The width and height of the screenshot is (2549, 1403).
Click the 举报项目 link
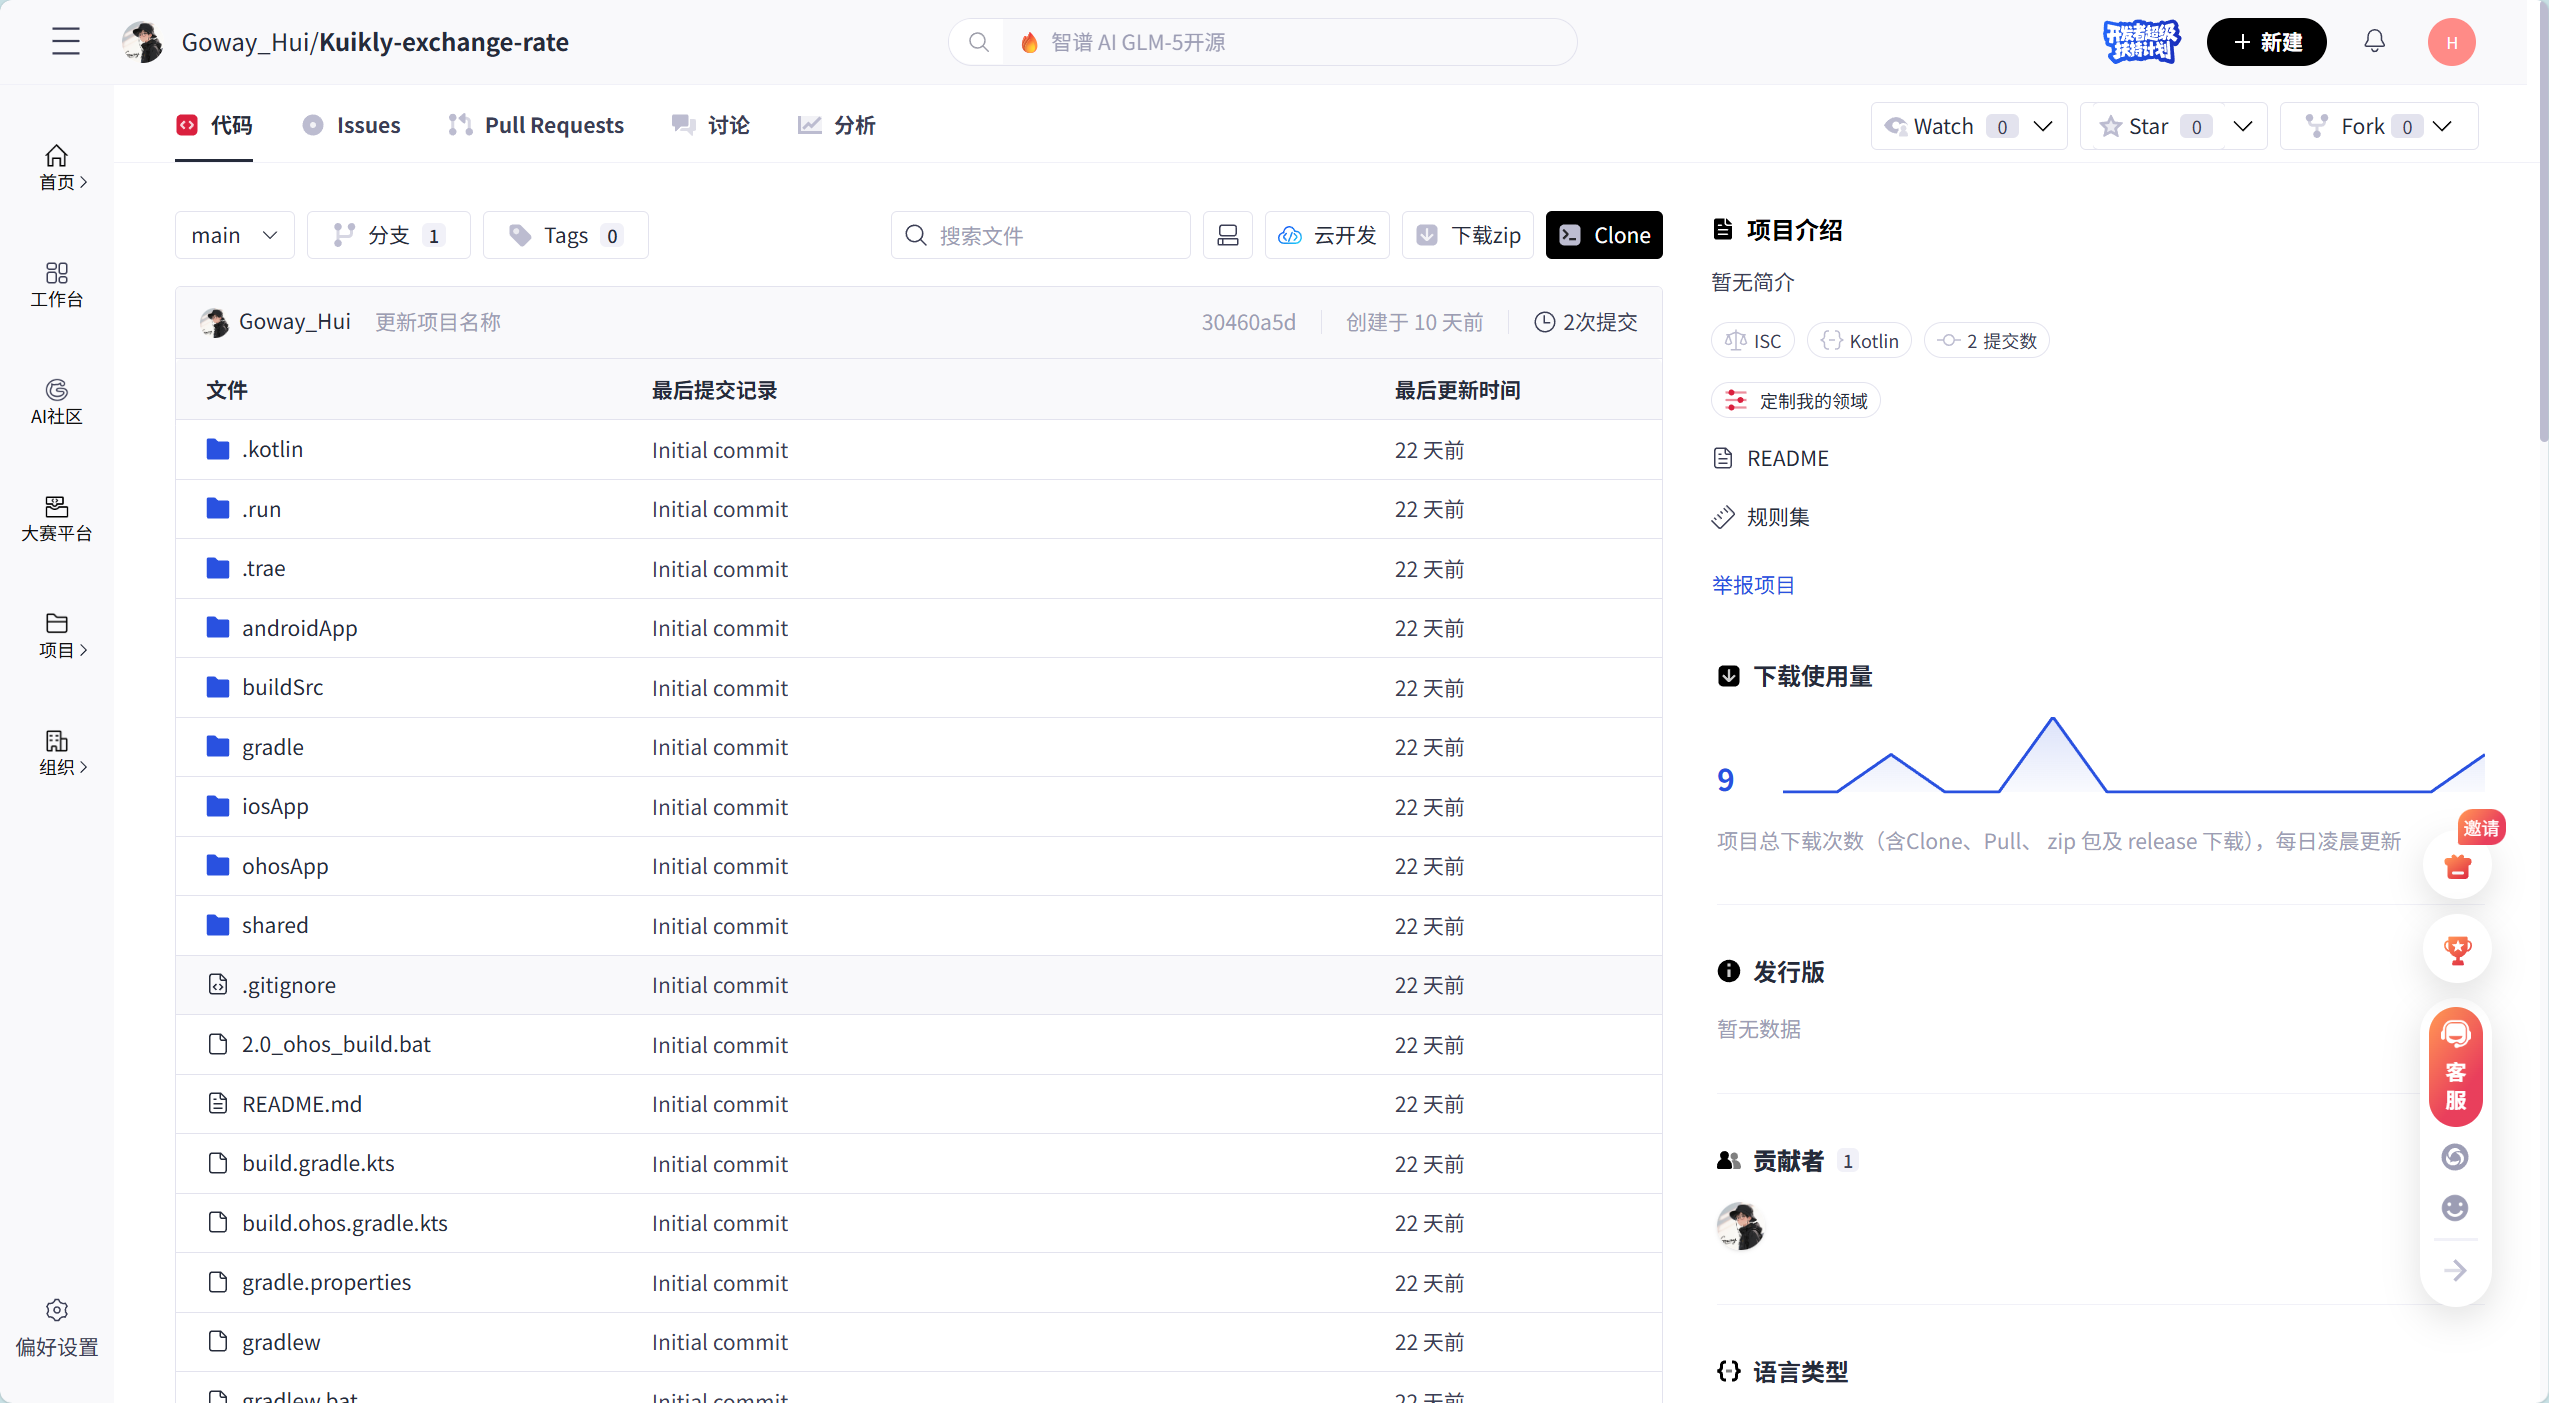(1753, 585)
